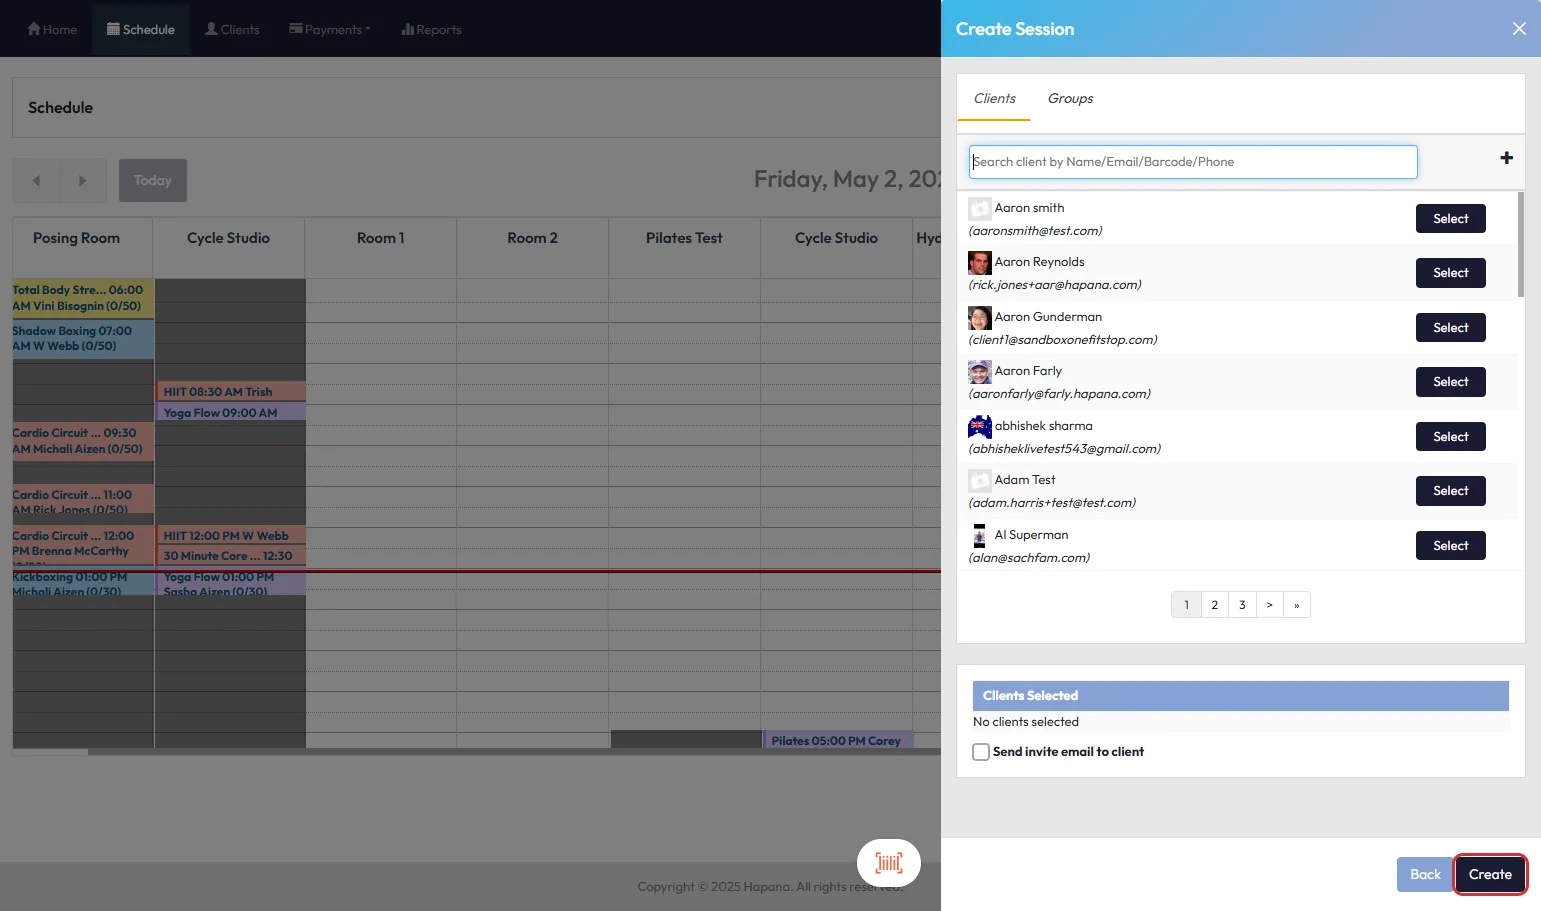Click the barcode scanner floating icon
This screenshot has height=911, width=1541.
point(888,863)
